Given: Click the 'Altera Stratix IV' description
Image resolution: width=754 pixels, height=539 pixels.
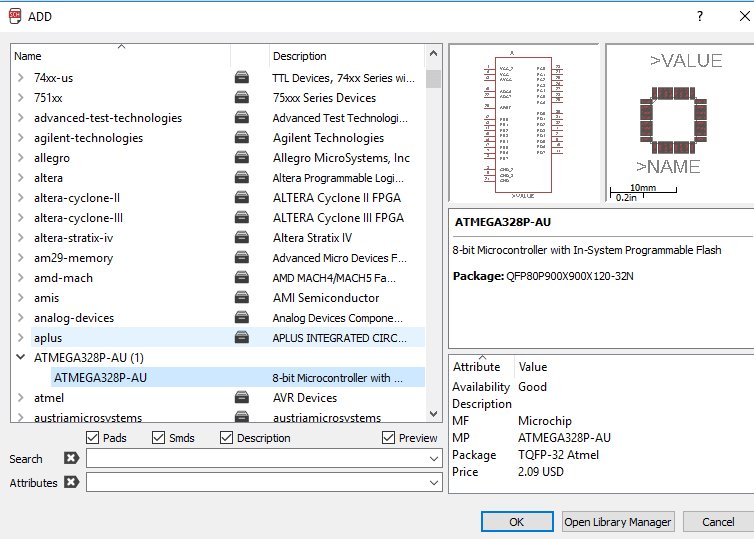Looking at the screenshot, I should 312,238.
